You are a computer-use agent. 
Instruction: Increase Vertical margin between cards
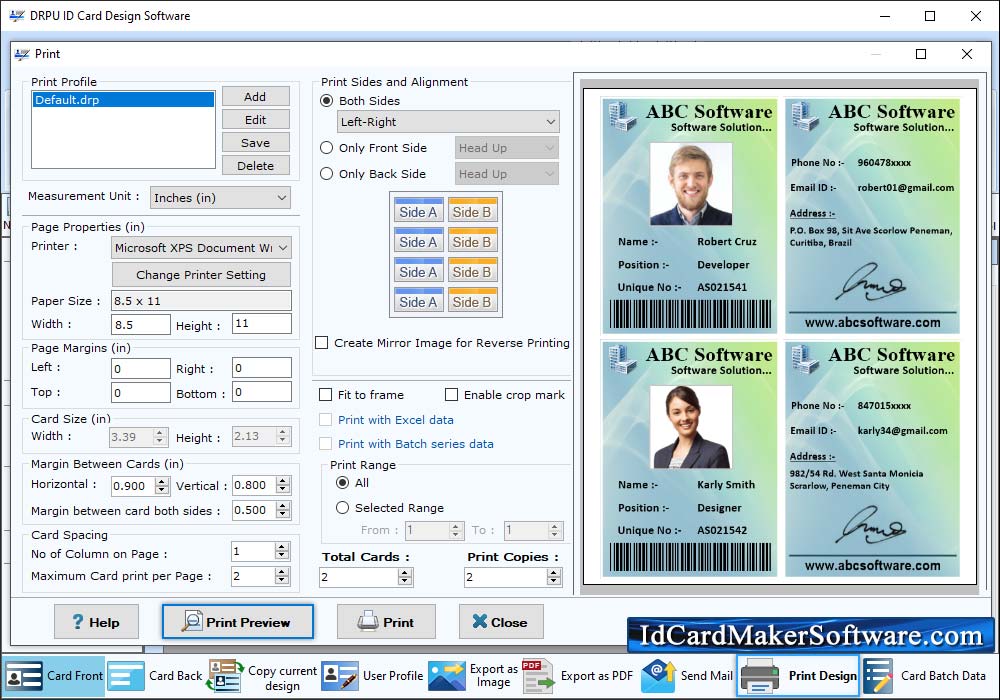click(283, 481)
